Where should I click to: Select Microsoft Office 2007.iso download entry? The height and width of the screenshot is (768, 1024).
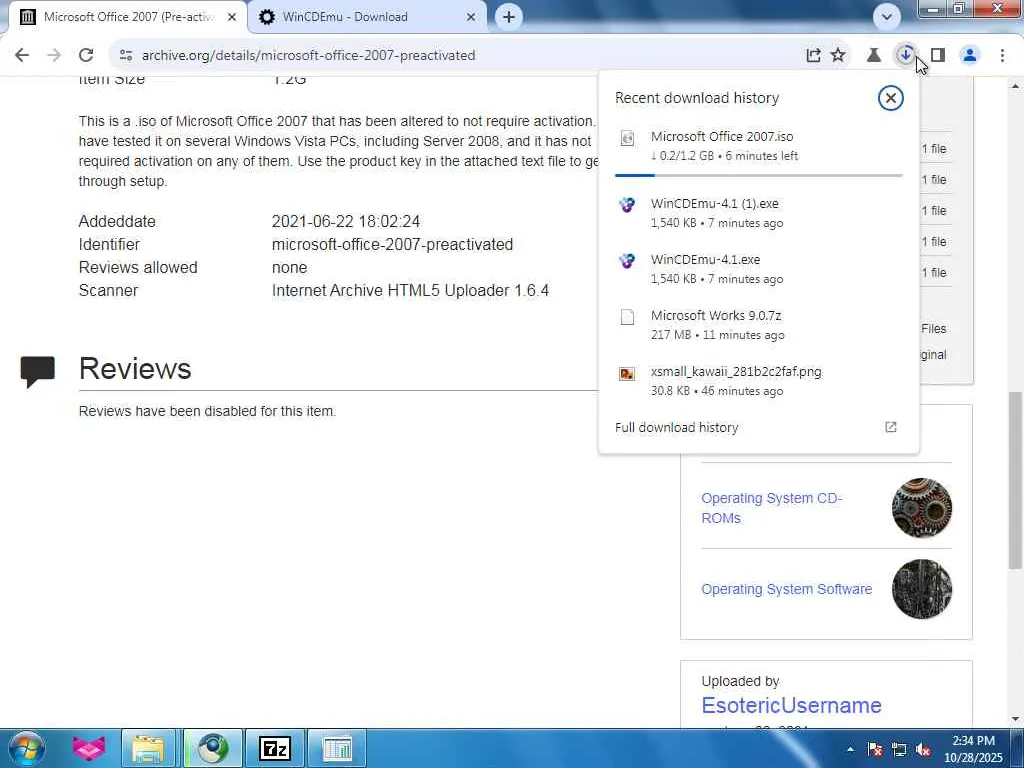758,146
